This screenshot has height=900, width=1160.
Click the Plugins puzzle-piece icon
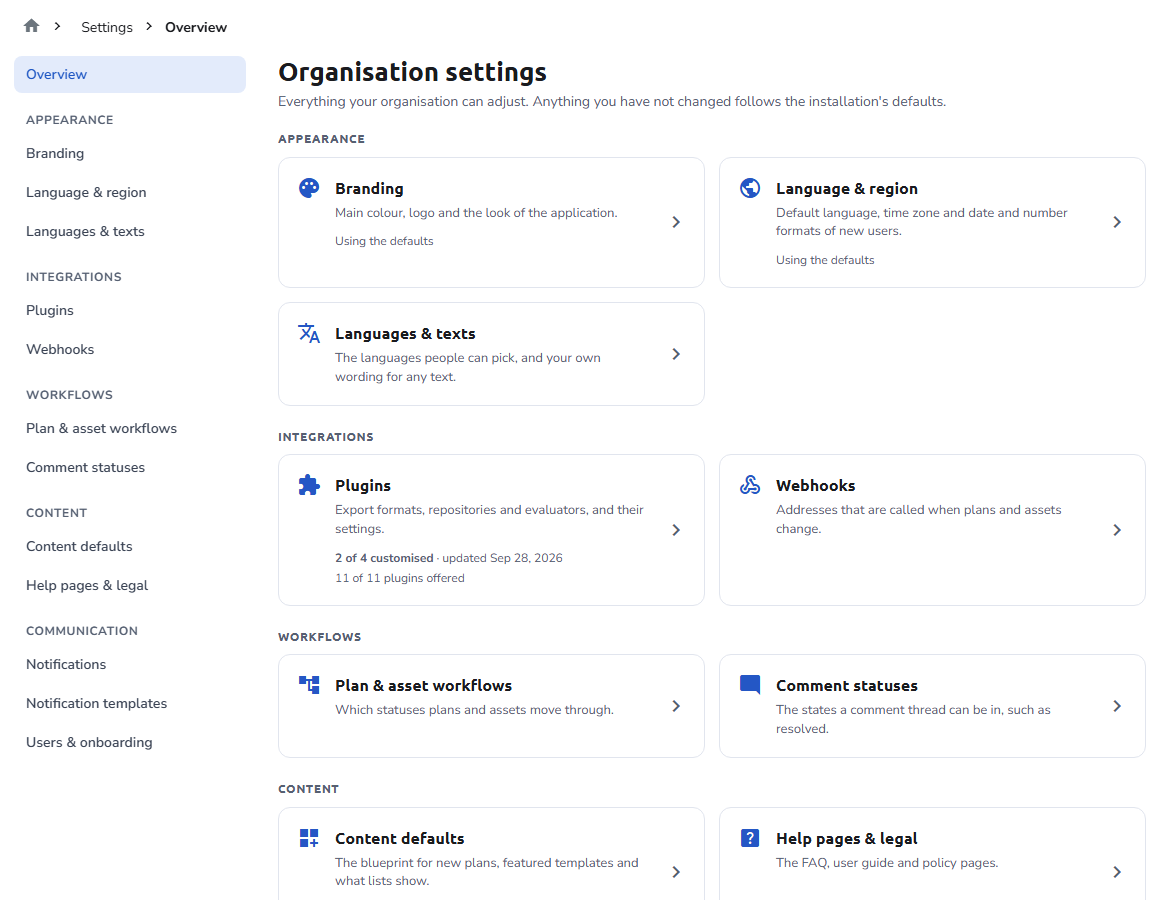click(308, 485)
